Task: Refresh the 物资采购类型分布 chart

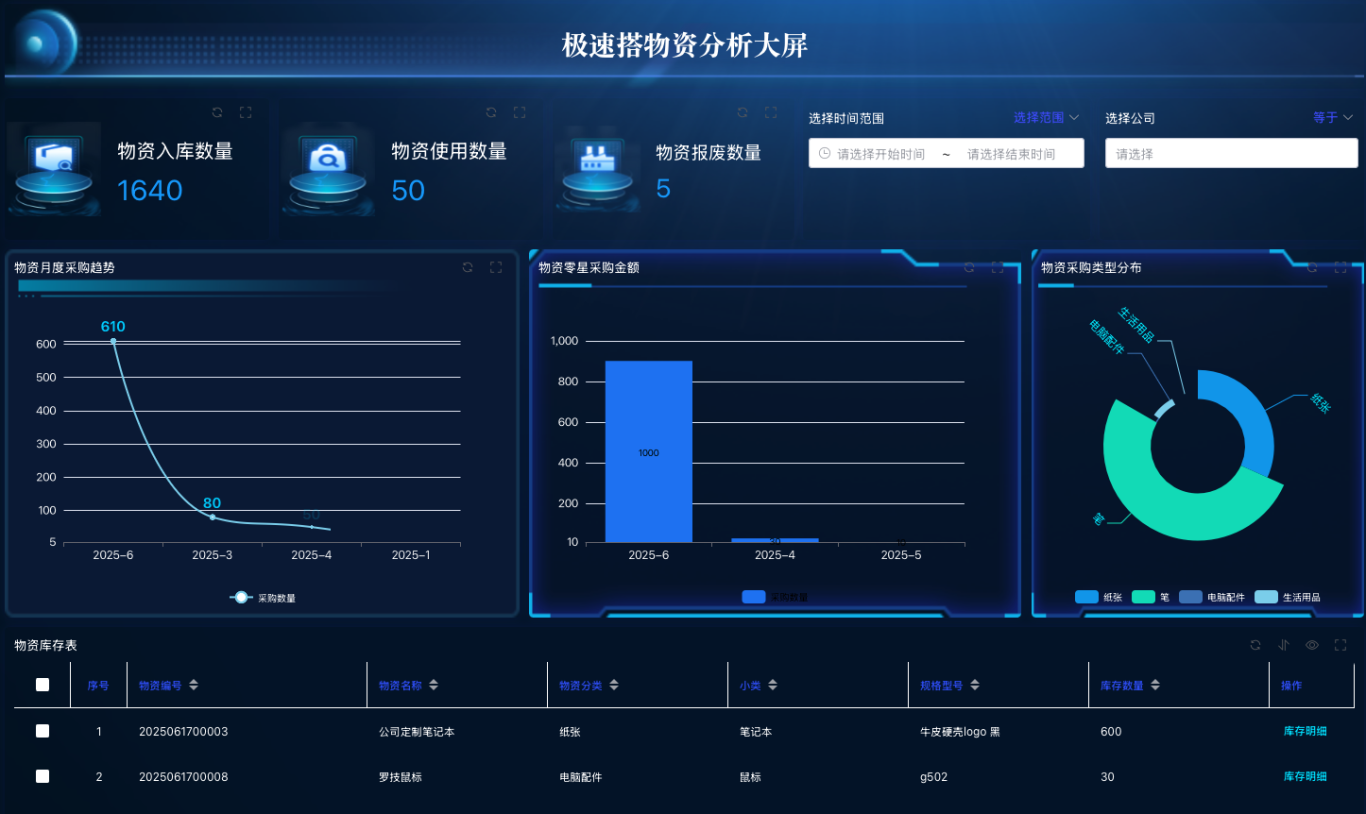Action: (1312, 267)
